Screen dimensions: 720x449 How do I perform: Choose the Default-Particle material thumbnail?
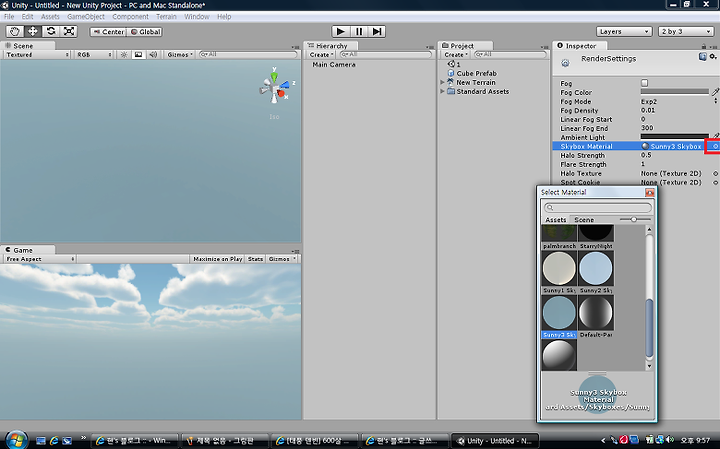coord(596,316)
